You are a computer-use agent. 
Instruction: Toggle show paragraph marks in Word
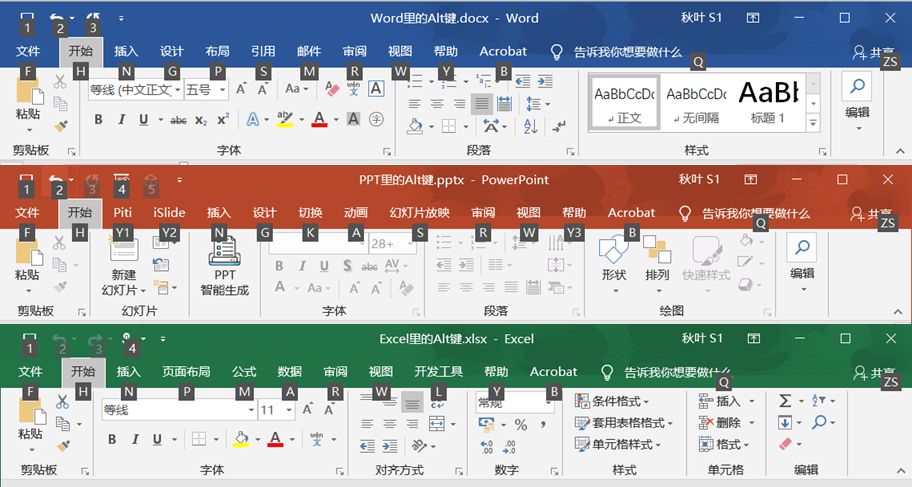[559, 125]
